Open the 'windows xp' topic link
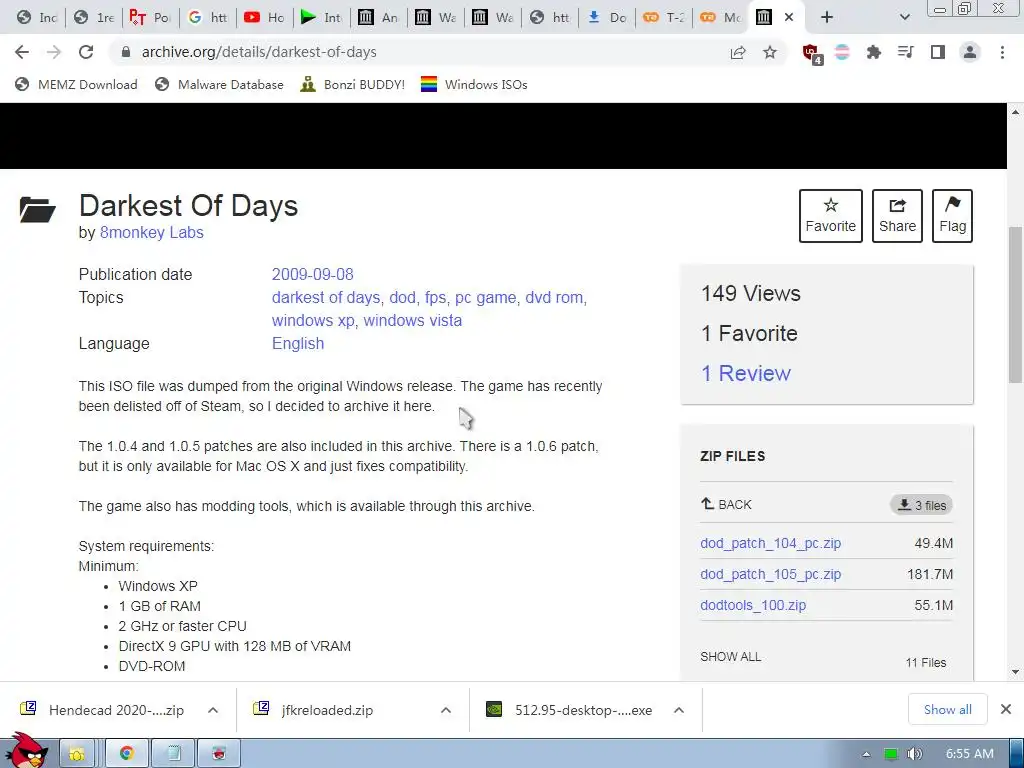 (x=313, y=321)
